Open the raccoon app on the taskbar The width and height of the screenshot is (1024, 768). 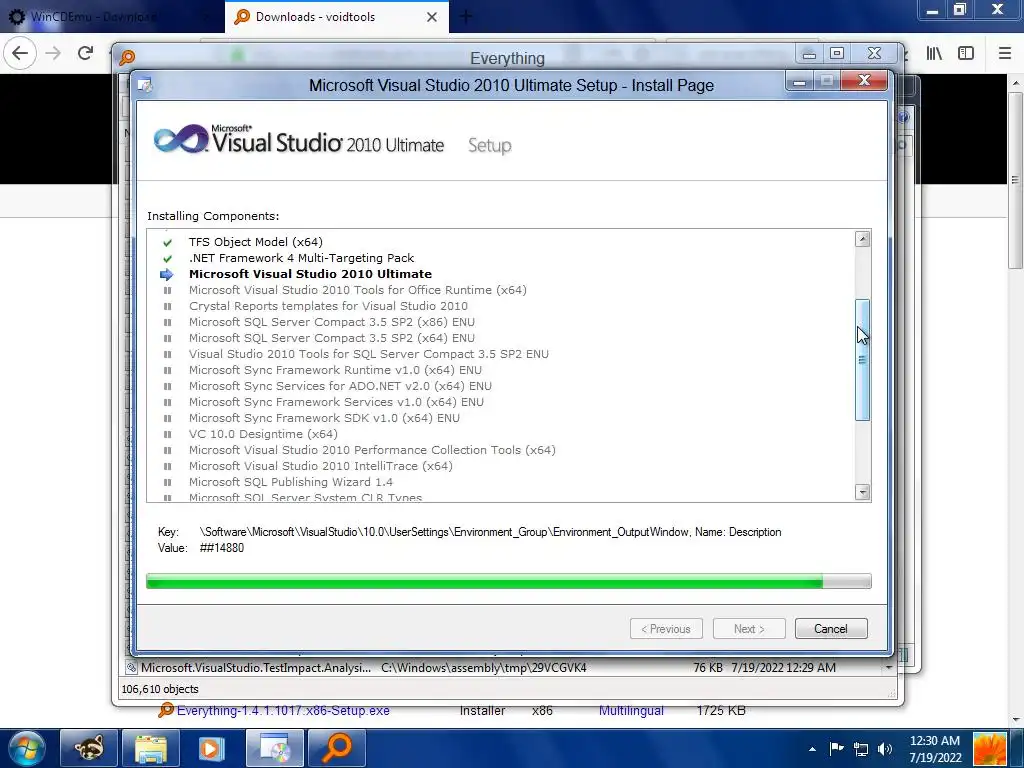tap(89, 748)
